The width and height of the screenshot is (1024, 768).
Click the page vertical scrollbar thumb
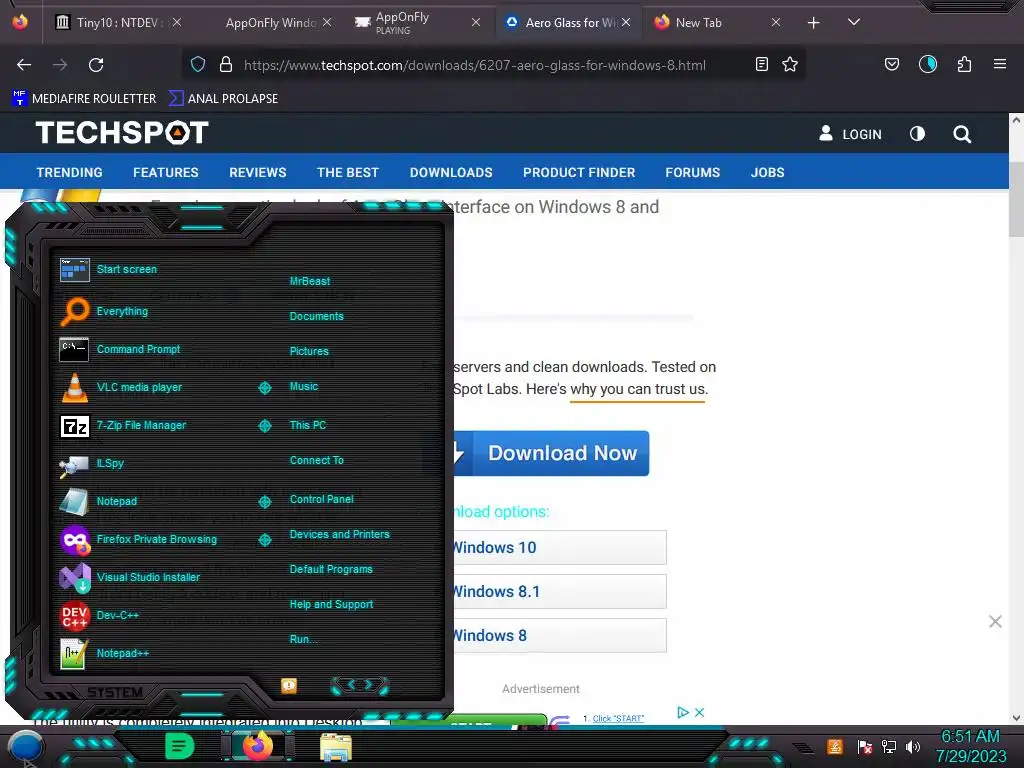[1016, 199]
